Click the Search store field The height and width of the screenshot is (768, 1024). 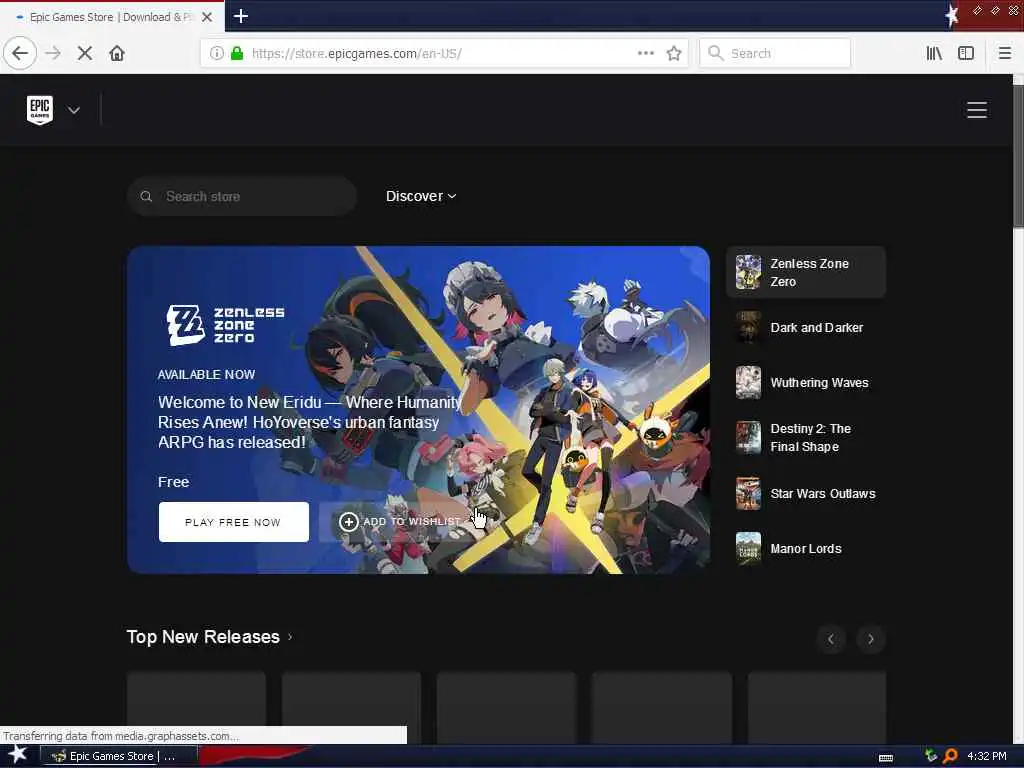click(242, 197)
